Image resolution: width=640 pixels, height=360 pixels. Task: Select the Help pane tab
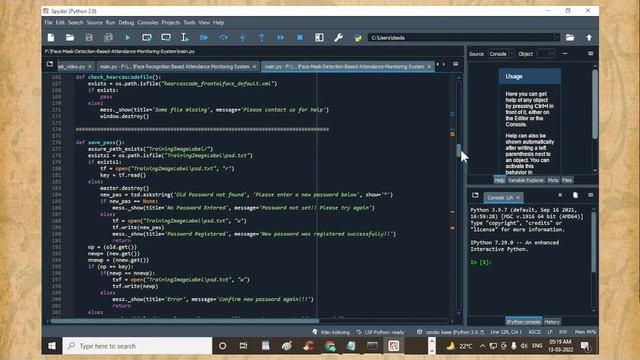499,180
